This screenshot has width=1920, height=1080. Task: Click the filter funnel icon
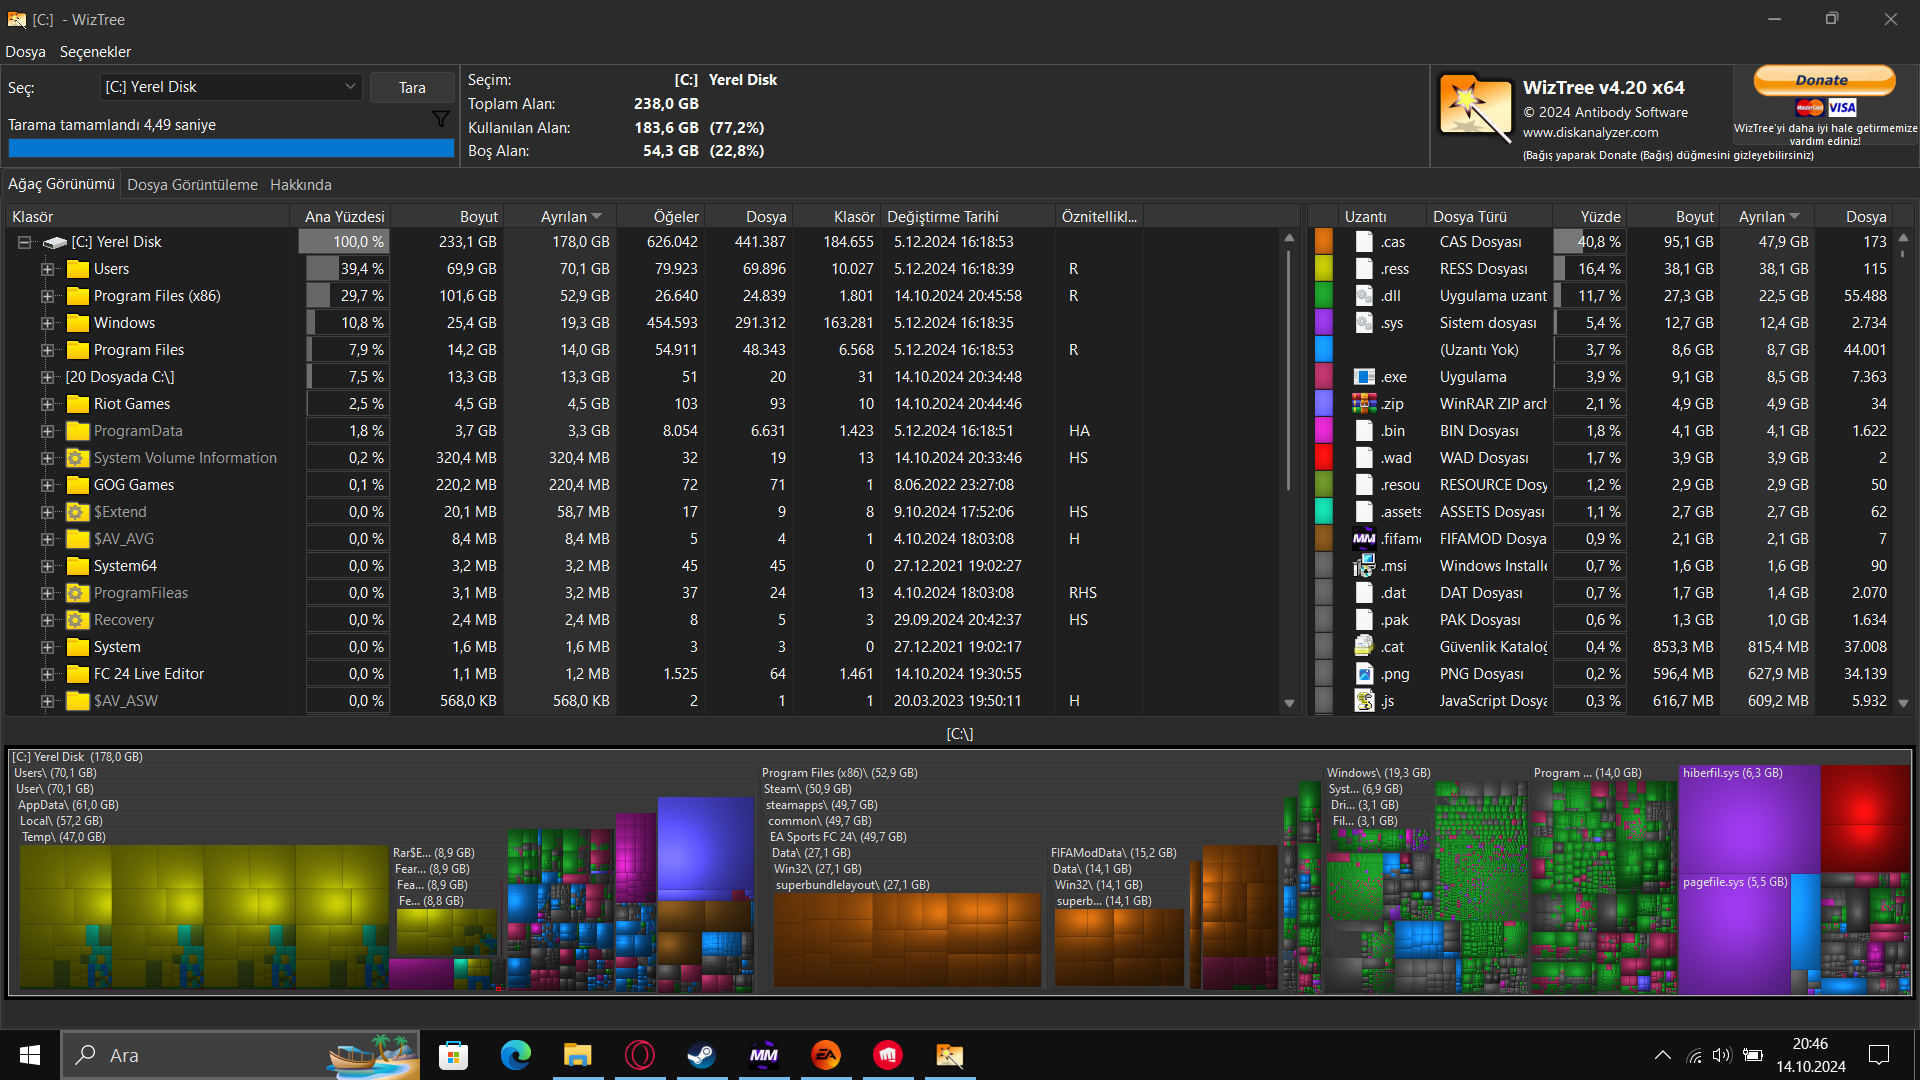[x=440, y=119]
